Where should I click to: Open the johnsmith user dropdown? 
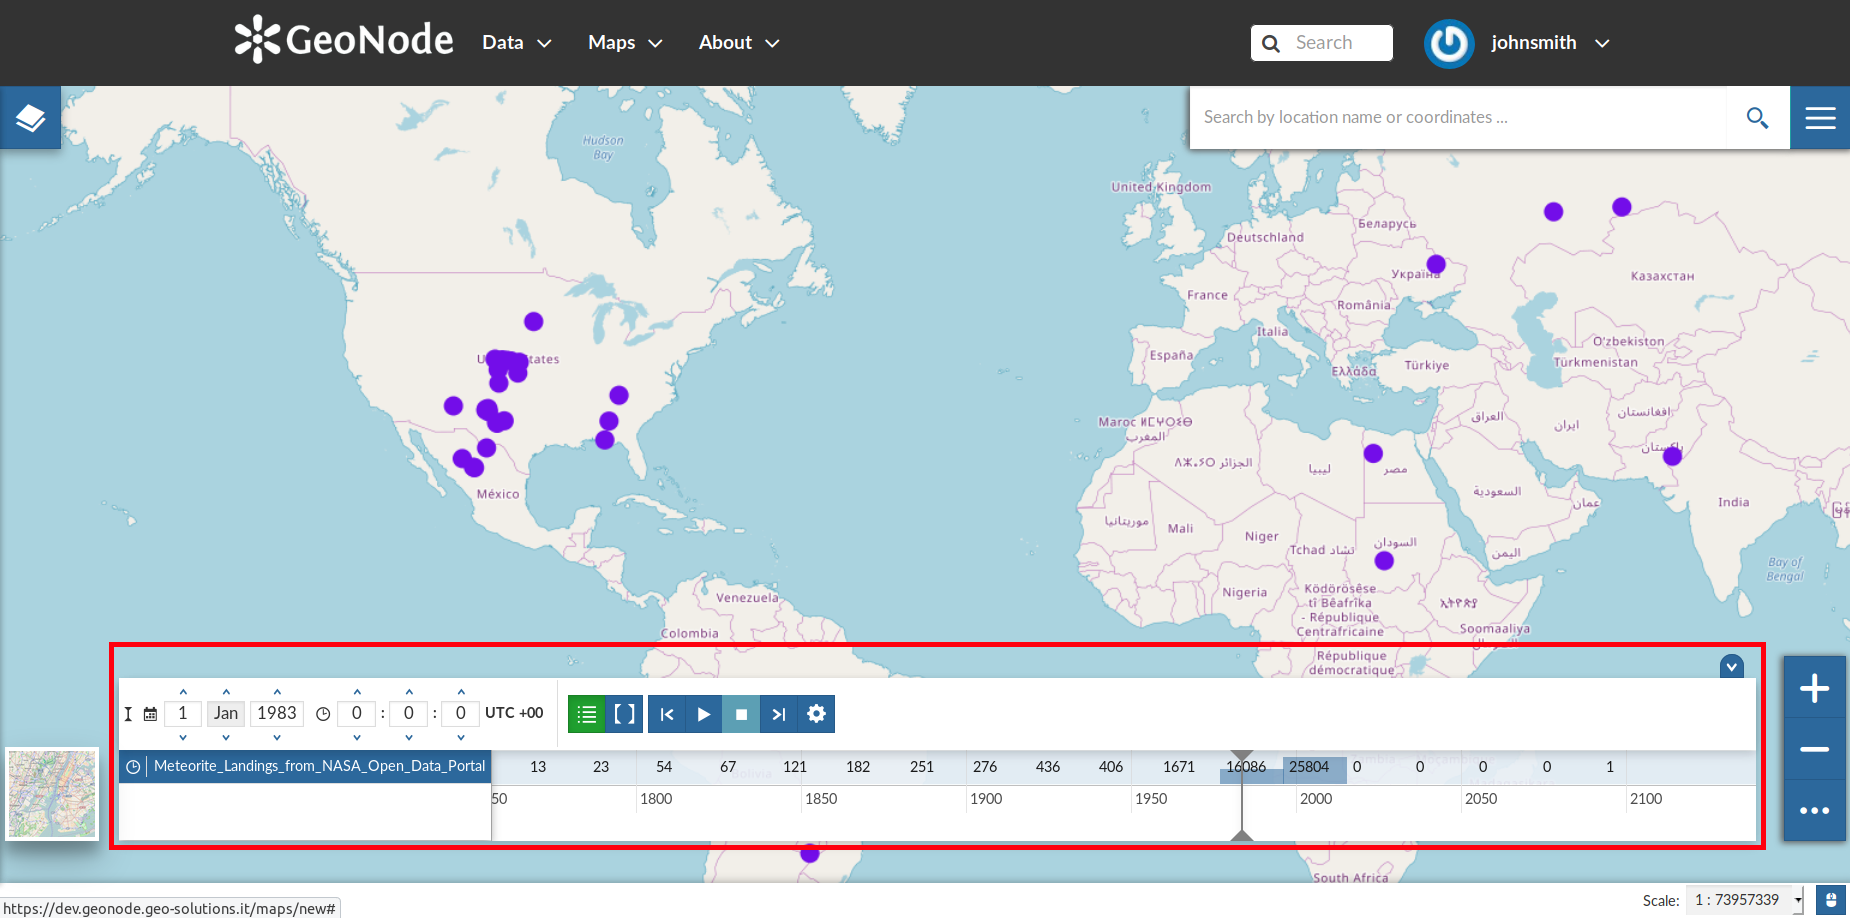point(1550,43)
